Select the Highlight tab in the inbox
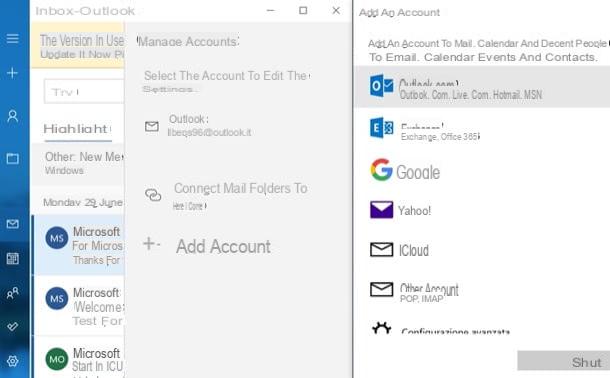610x378 pixels. 77,129
